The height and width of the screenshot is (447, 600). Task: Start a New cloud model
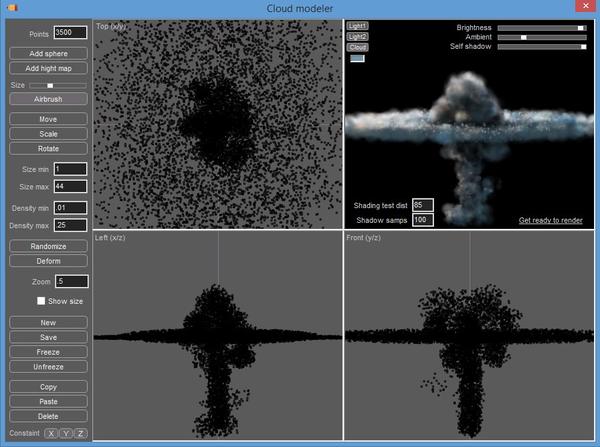tap(48, 323)
